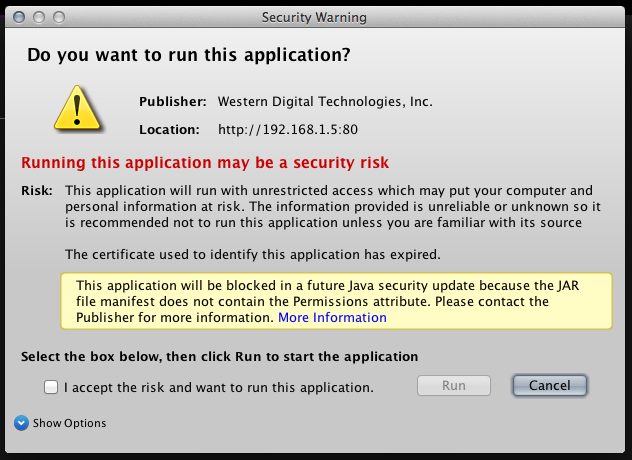Viewport: 632px width, 460px height.
Task: Tick the accept the risk checkbox
Action: pyautogui.click(x=51, y=387)
